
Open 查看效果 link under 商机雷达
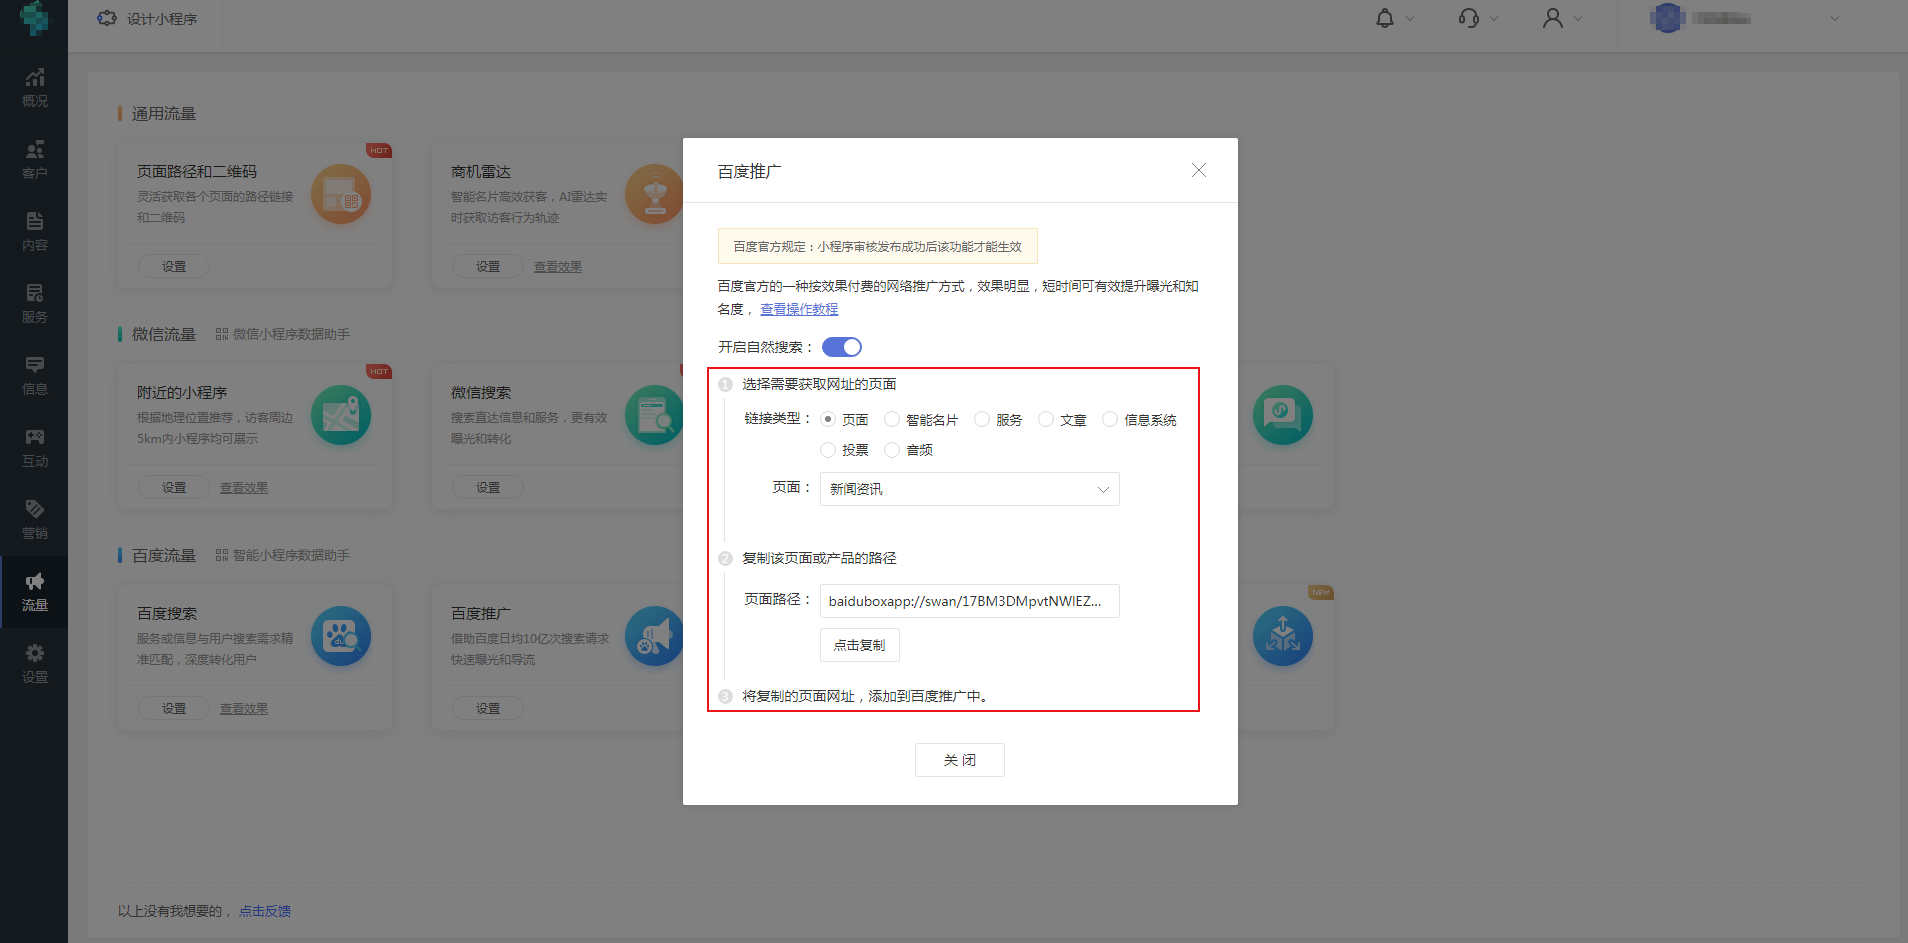(x=558, y=267)
